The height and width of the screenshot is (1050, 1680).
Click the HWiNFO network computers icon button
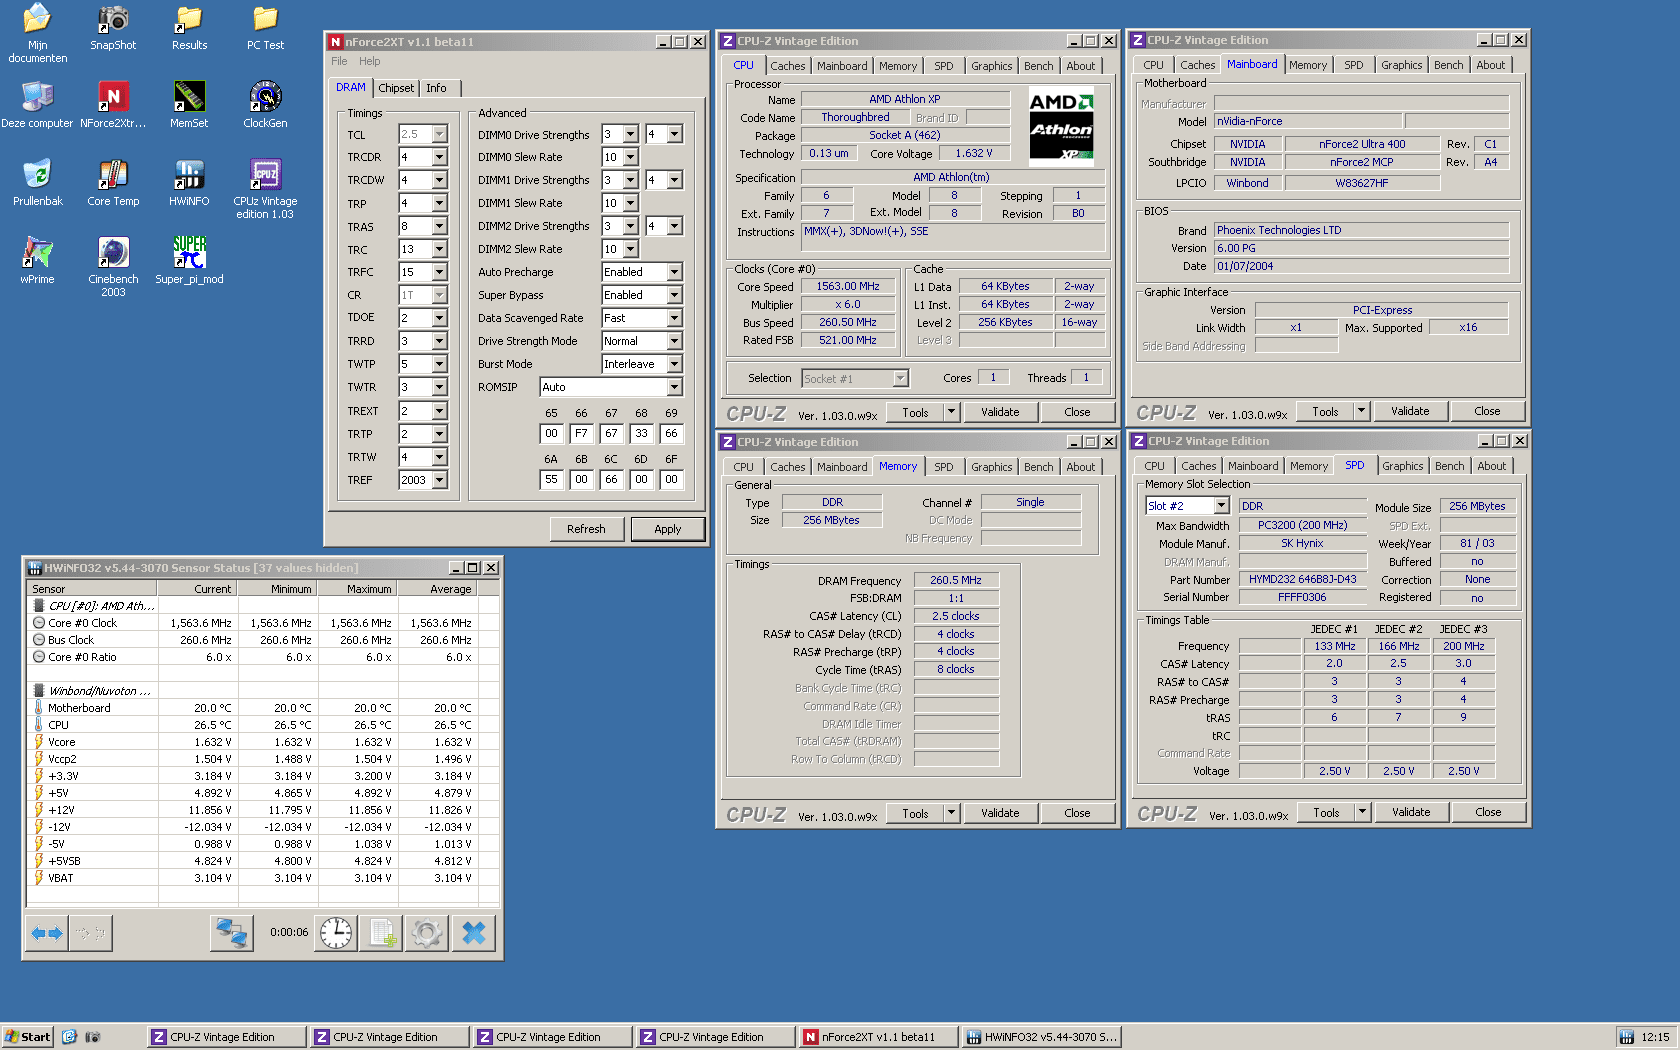click(x=232, y=933)
